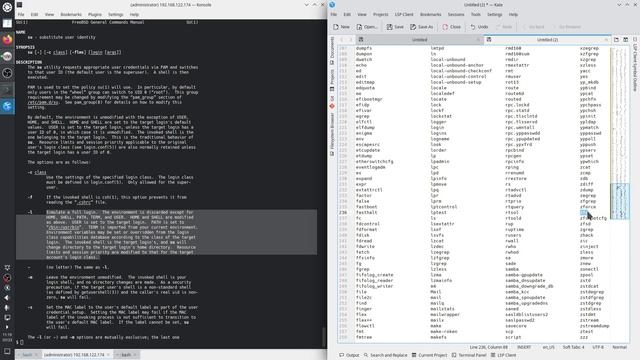Switch to the first Untitled tab in Kate

pyautogui.click(x=419, y=40)
